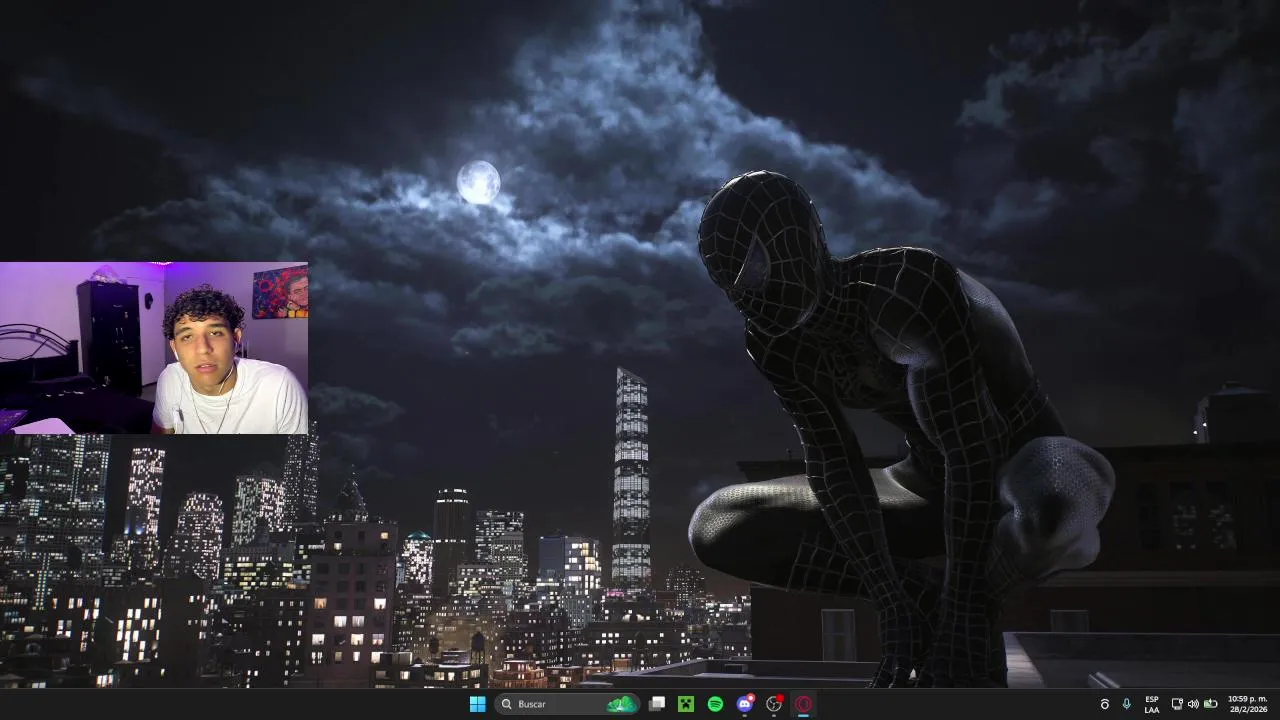Check the battery tray icon
Screen dimensions: 1280x720
[x=1210, y=704]
